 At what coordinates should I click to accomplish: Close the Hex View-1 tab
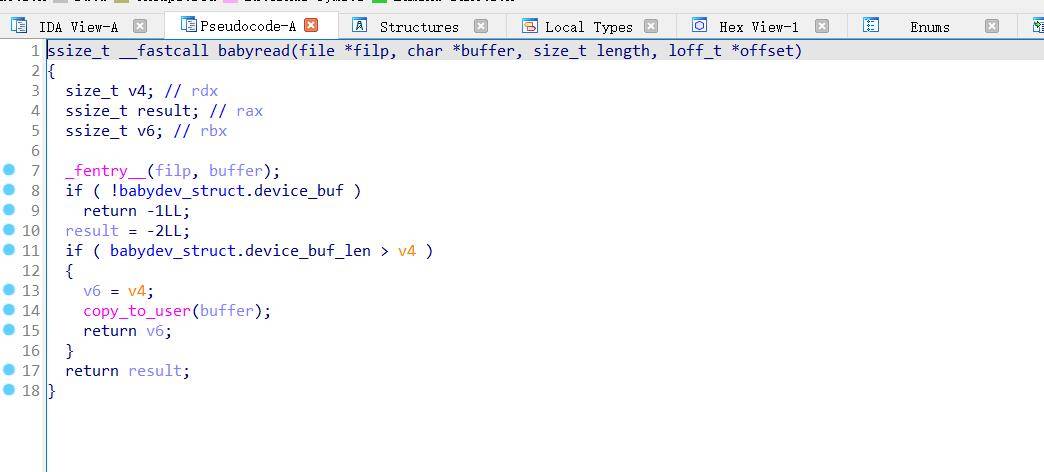[822, 26]
